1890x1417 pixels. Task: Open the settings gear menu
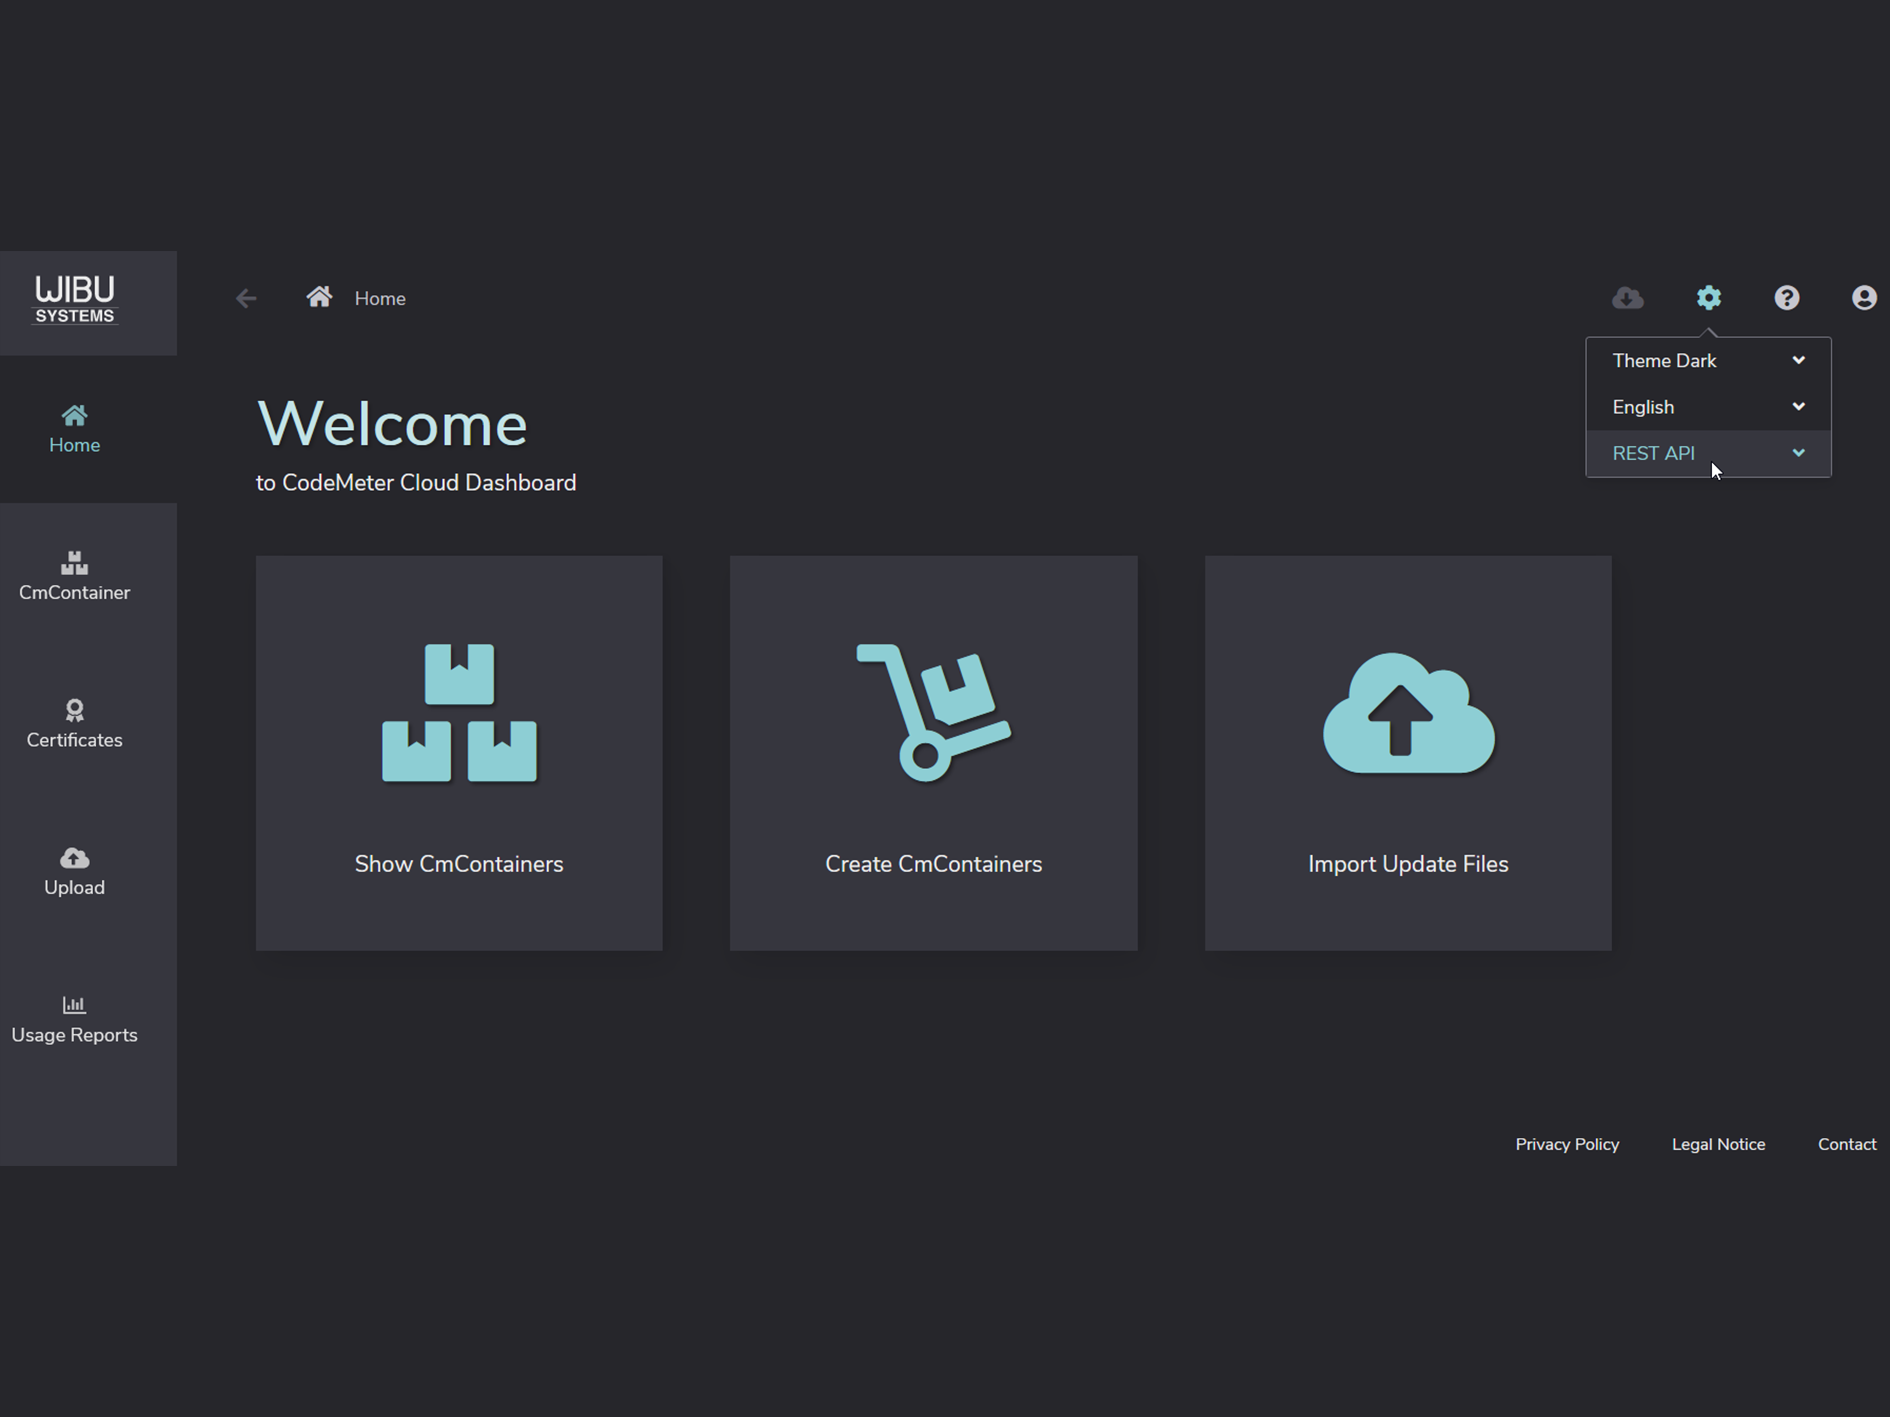[x=1708, y=297]
